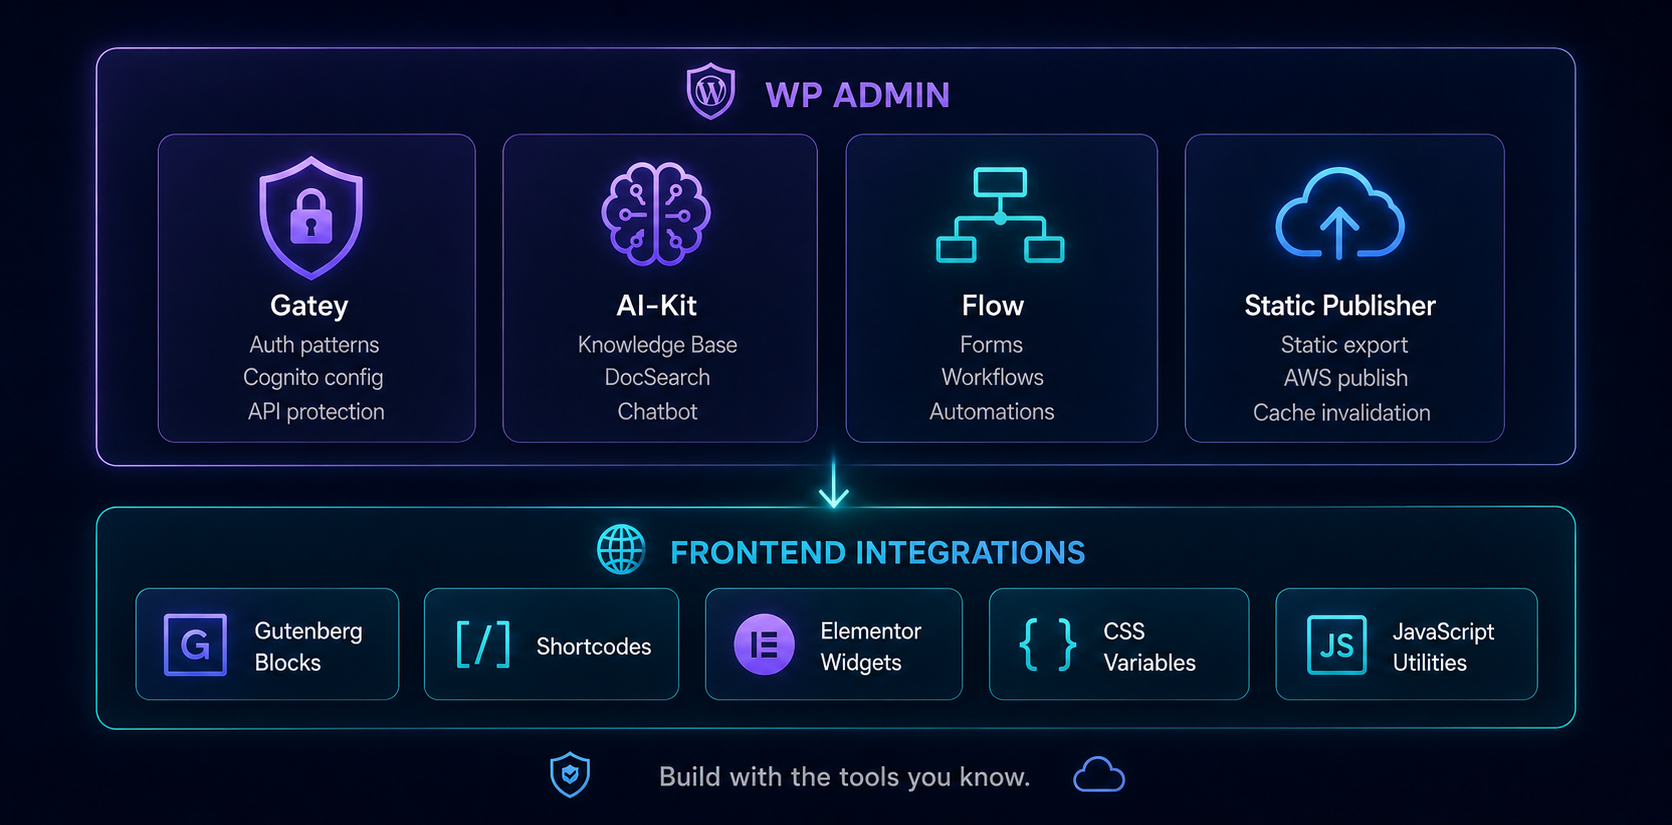Click the Gatey padlock shield icon
This screenshot has width=1672, height=825.
[x=311, y=217]
